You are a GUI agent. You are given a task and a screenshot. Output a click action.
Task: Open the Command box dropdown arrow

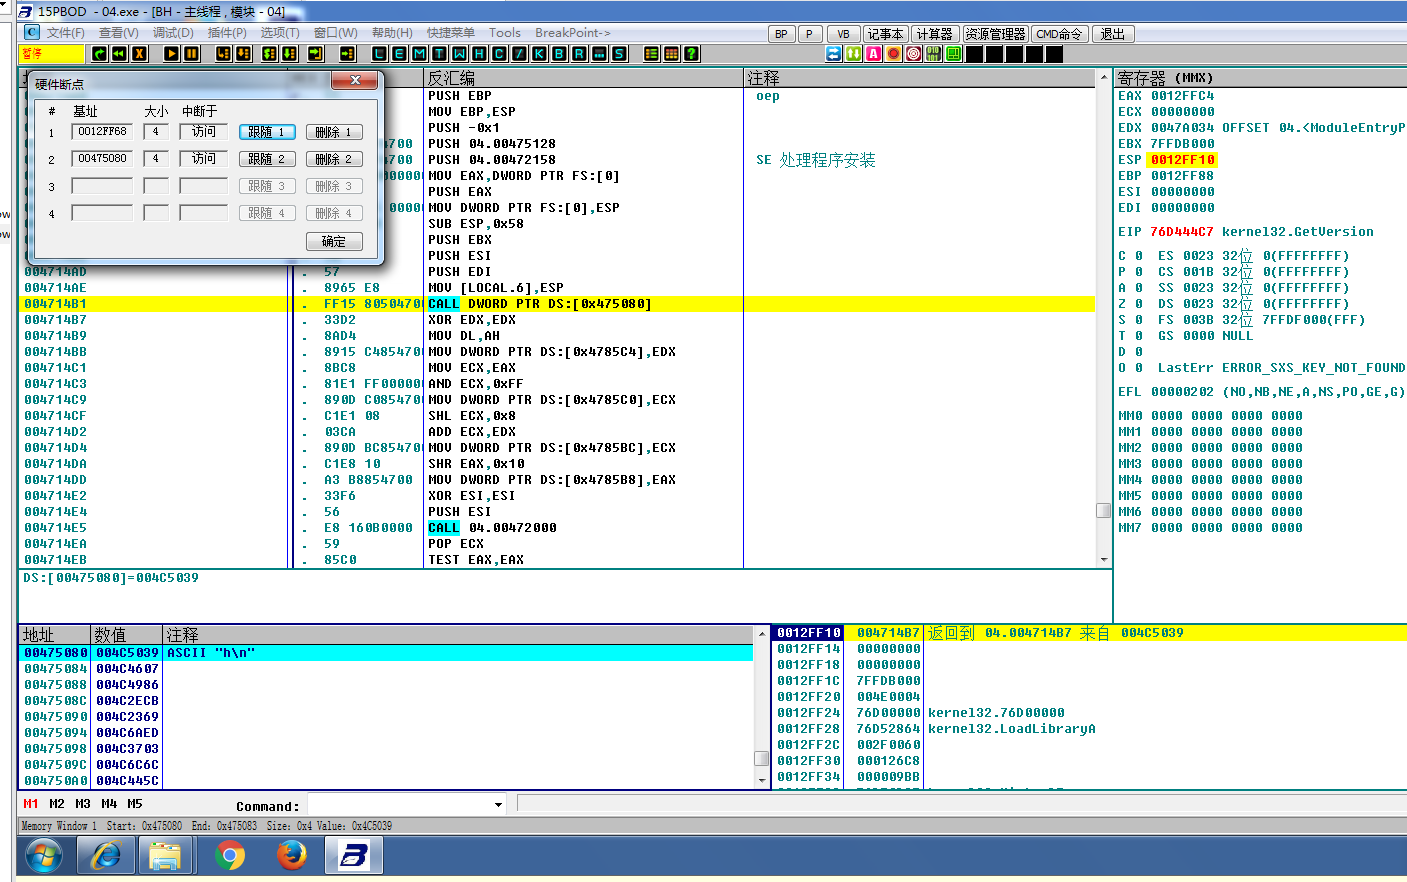click(x=498, y=805)
